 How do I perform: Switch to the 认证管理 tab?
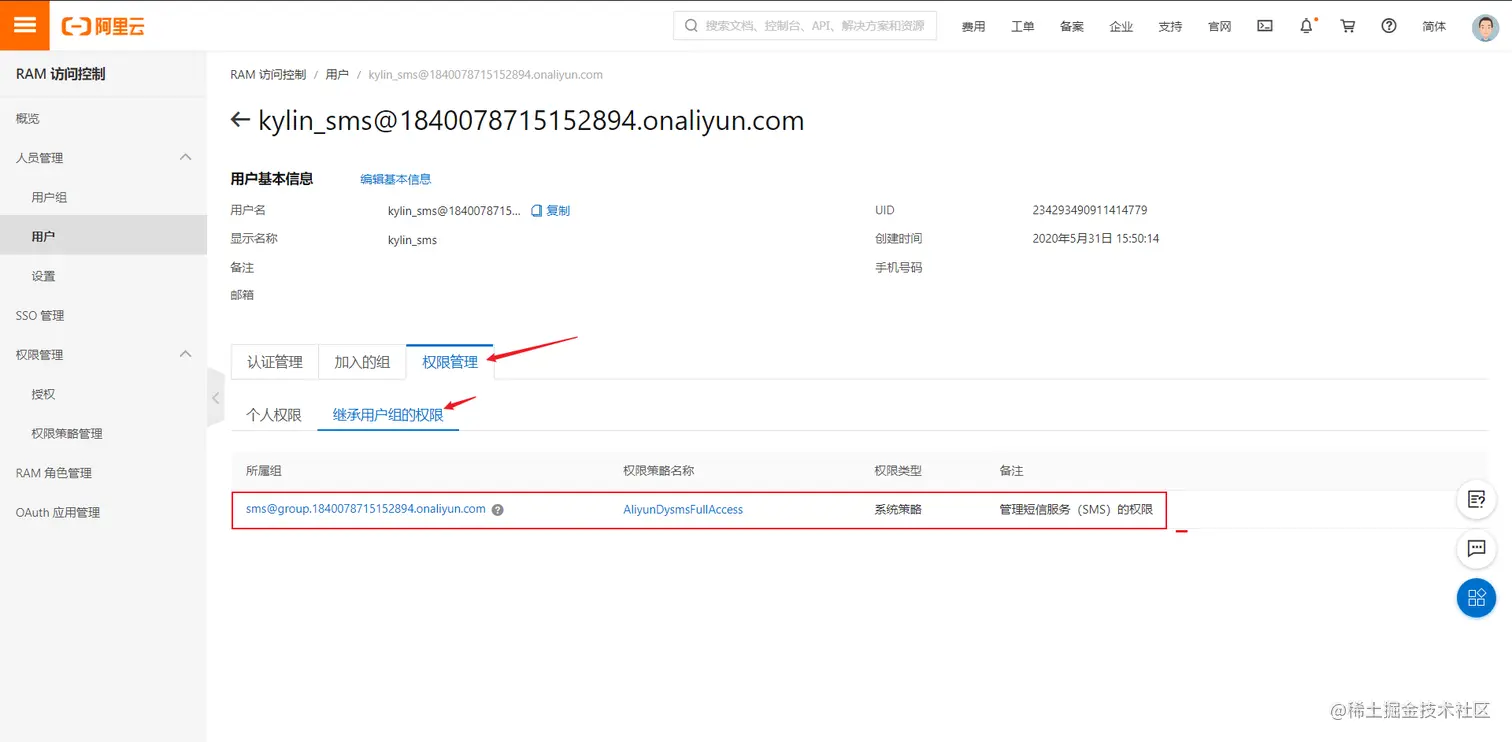275,362
